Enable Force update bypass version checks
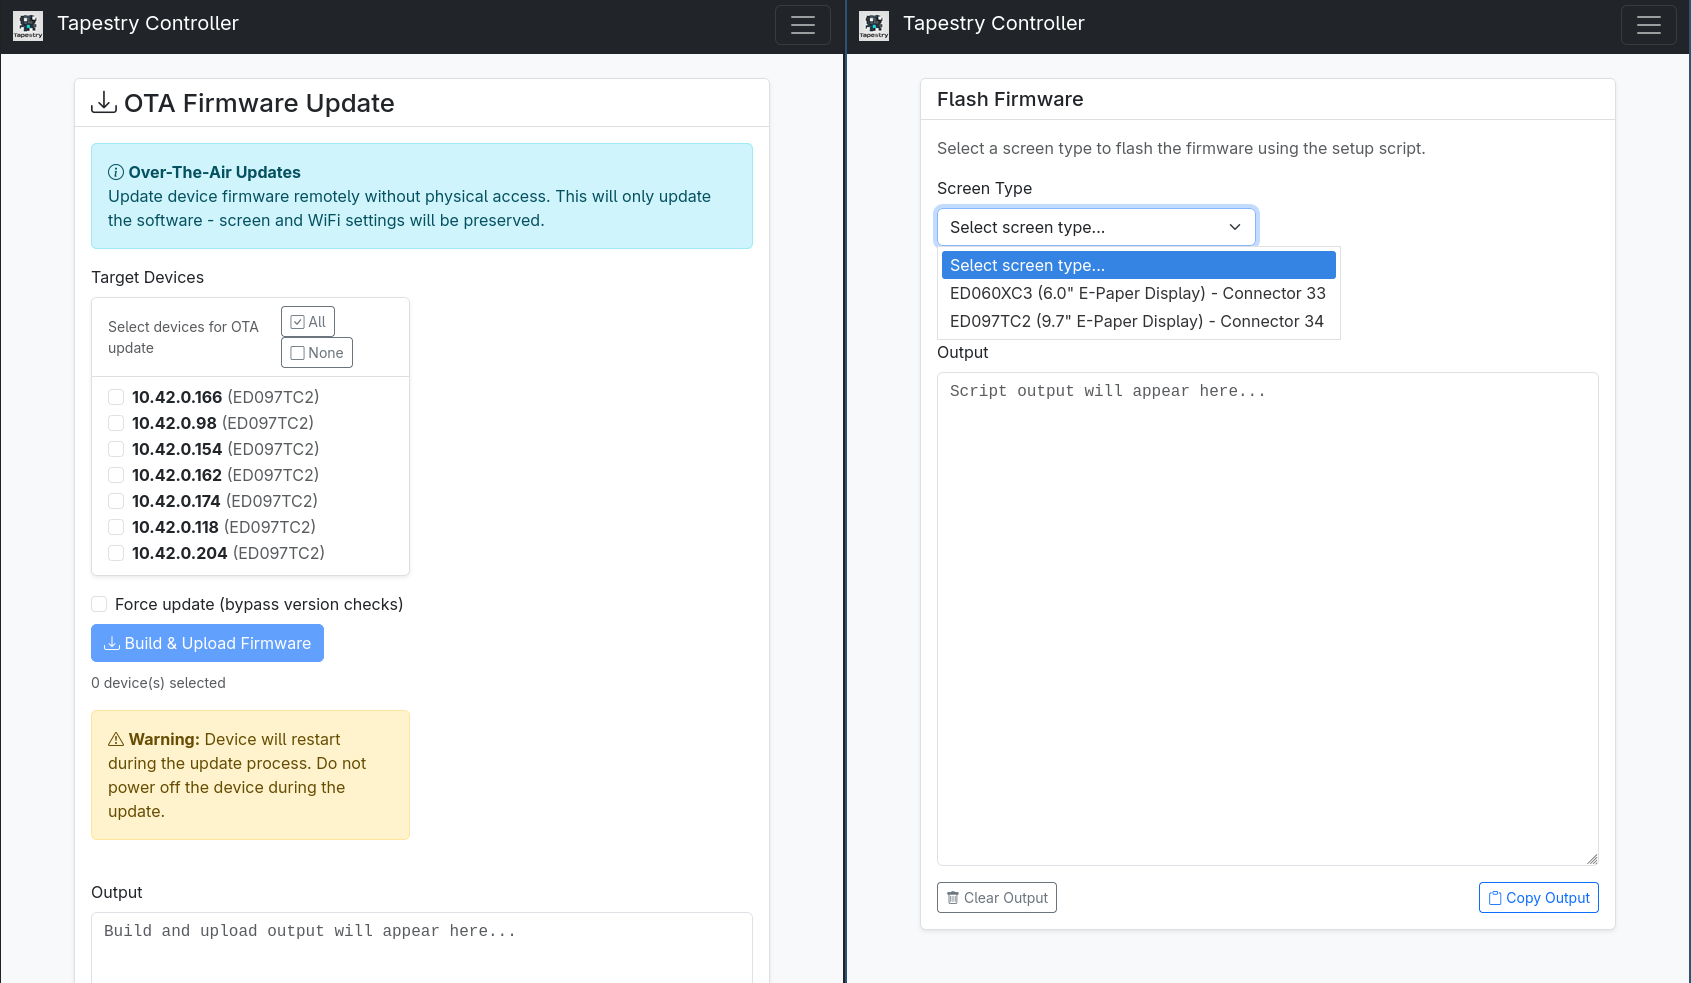This screenshot has width=1691, height=983. 99,604
